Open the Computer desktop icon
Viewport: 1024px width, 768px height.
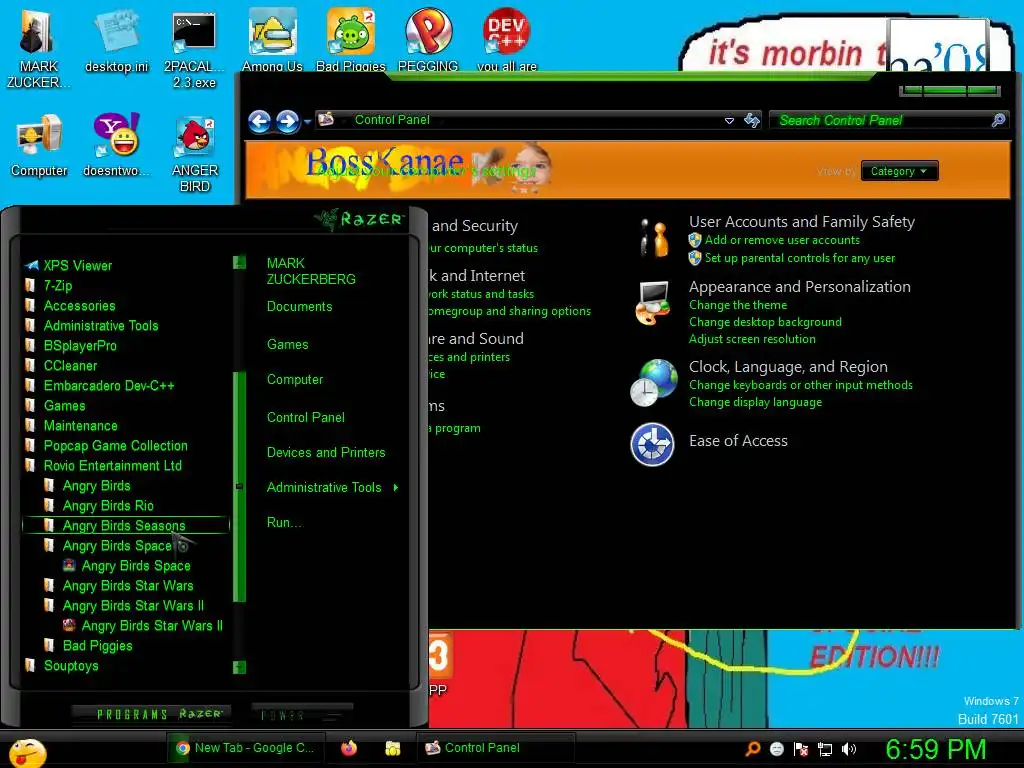pos(39,145)
